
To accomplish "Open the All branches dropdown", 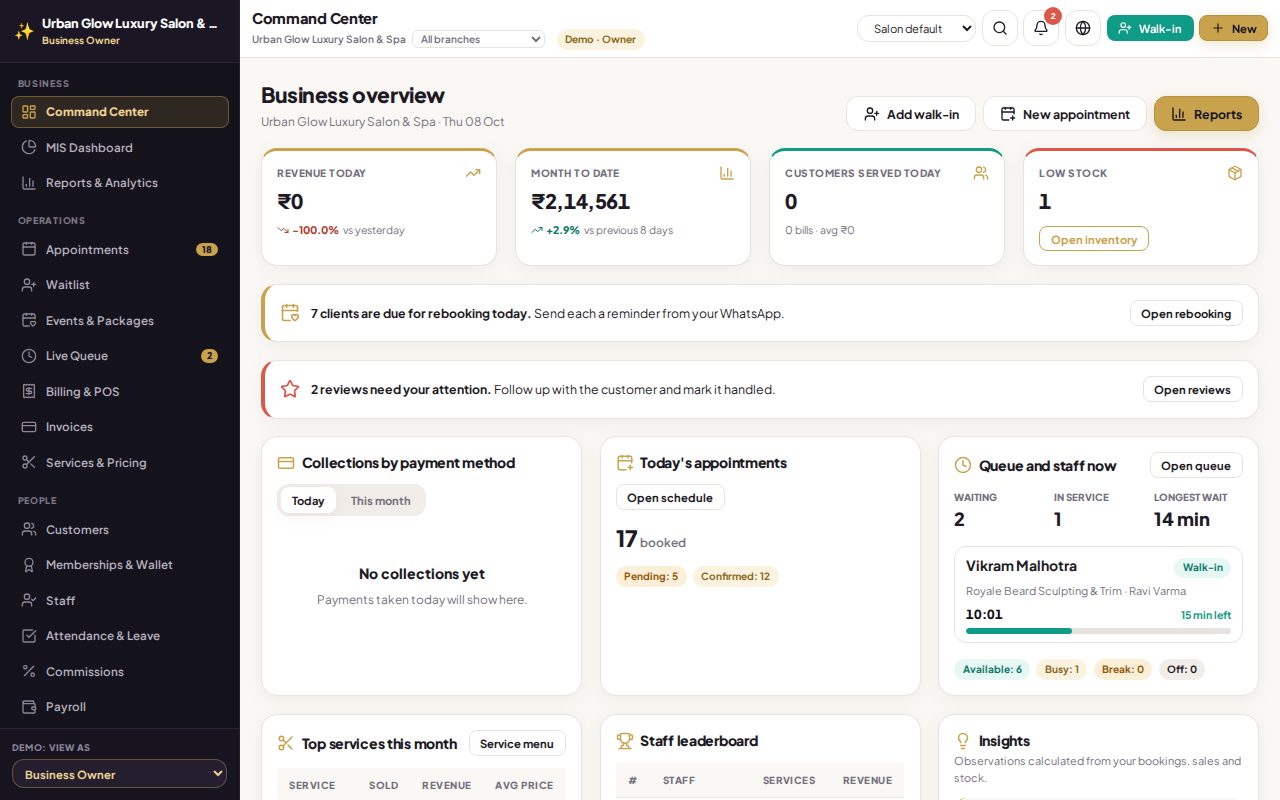I will tap(478, 39).
